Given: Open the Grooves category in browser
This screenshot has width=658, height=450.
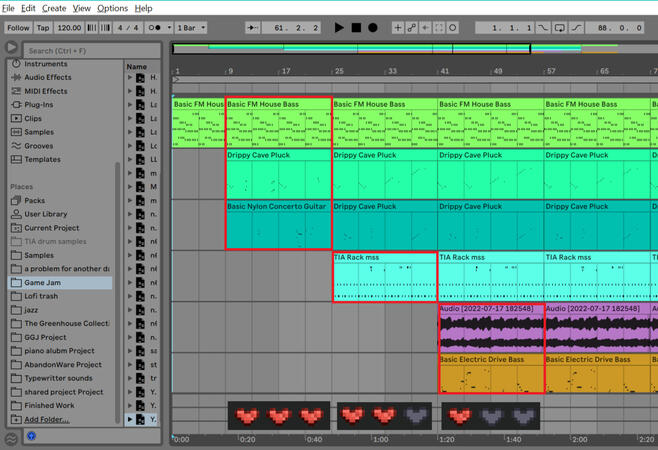Looking at the screenshot, I should coord(39,146).
